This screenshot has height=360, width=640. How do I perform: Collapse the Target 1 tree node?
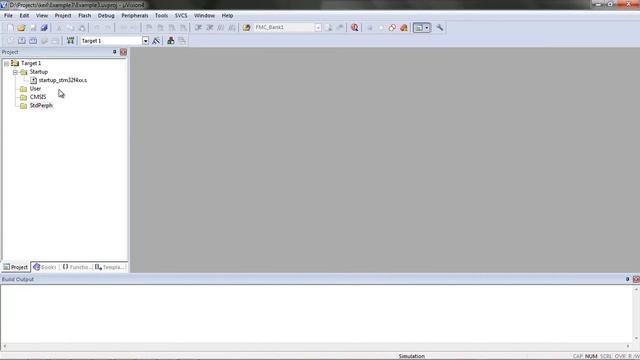(7, 64)
